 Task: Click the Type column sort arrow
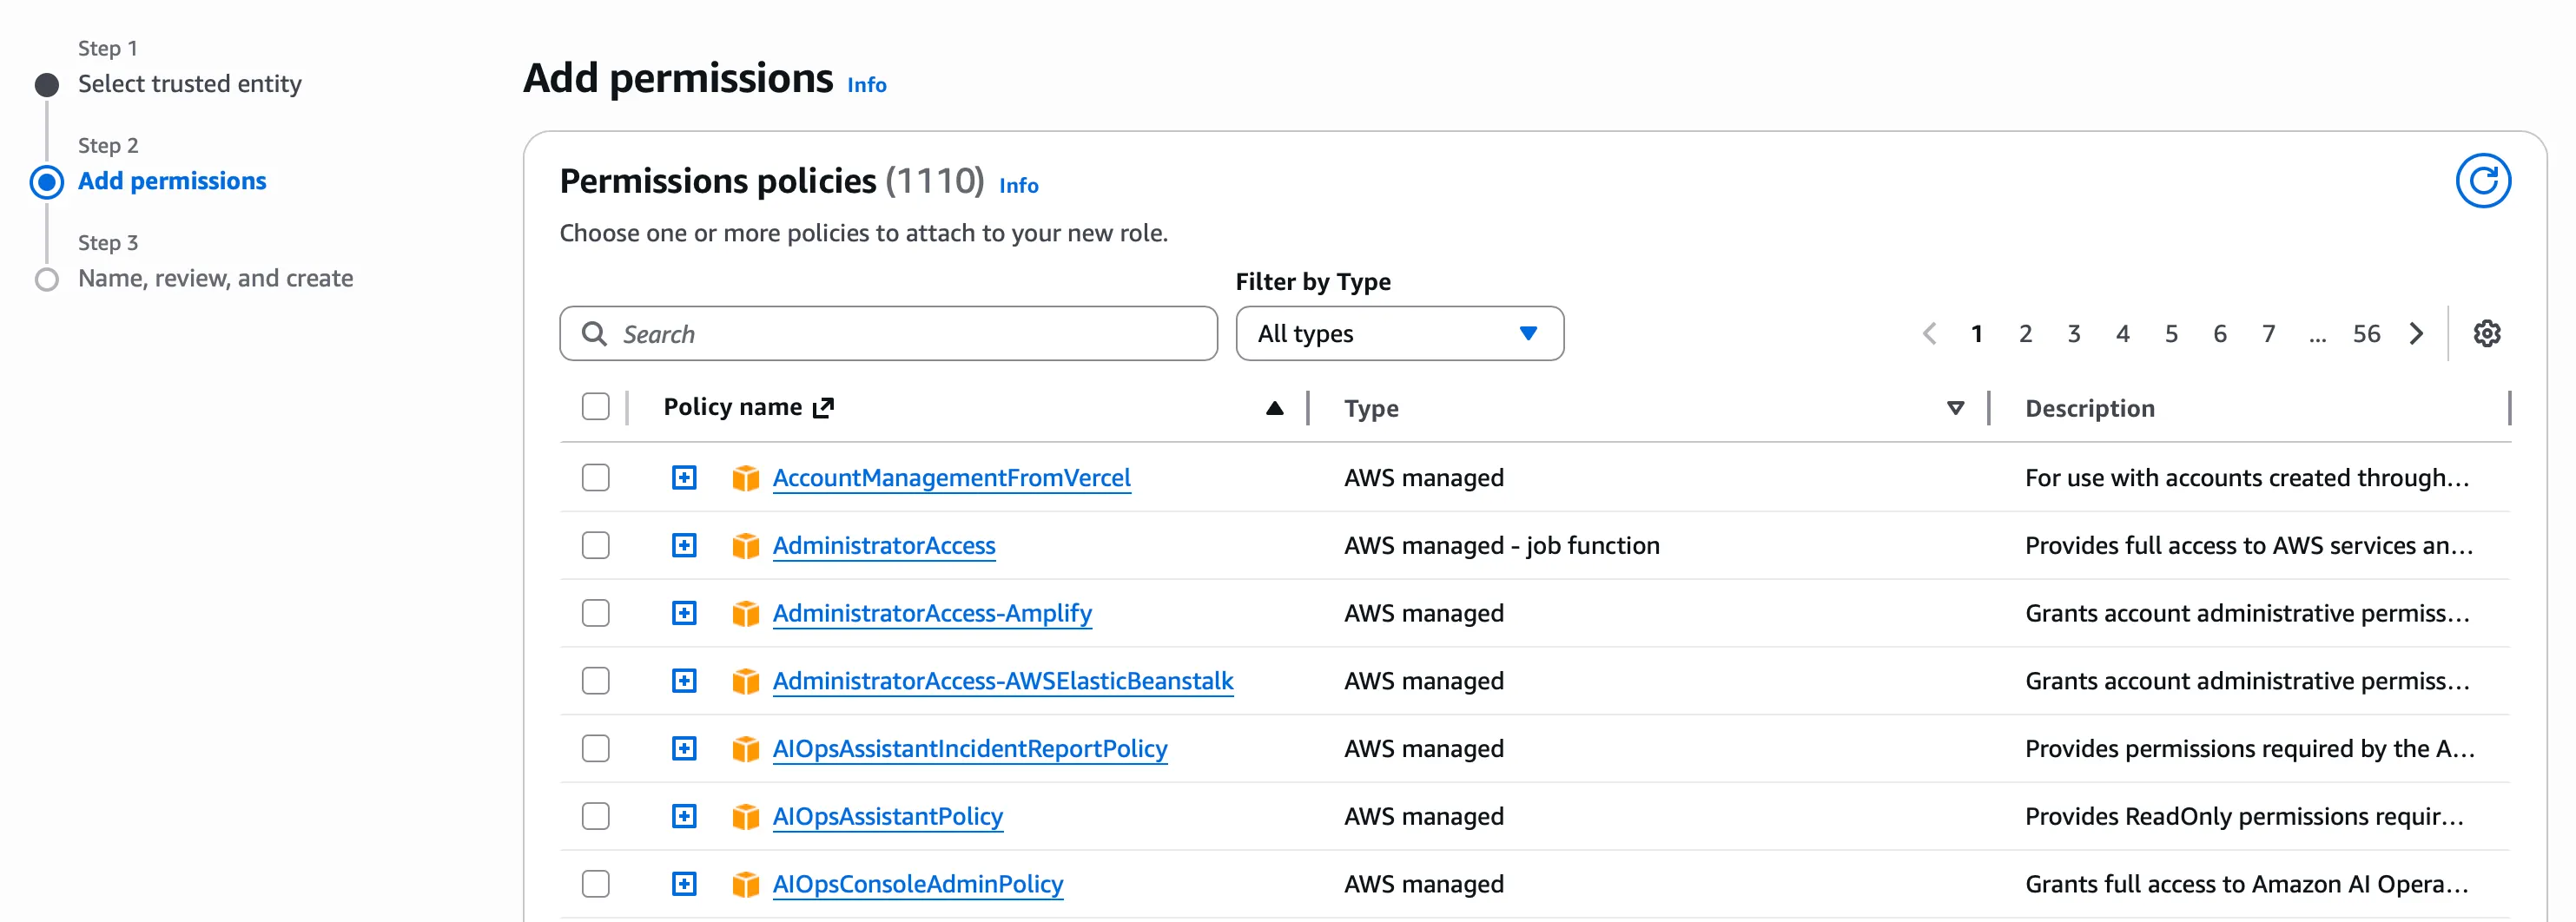click(x=1955, y=408)
